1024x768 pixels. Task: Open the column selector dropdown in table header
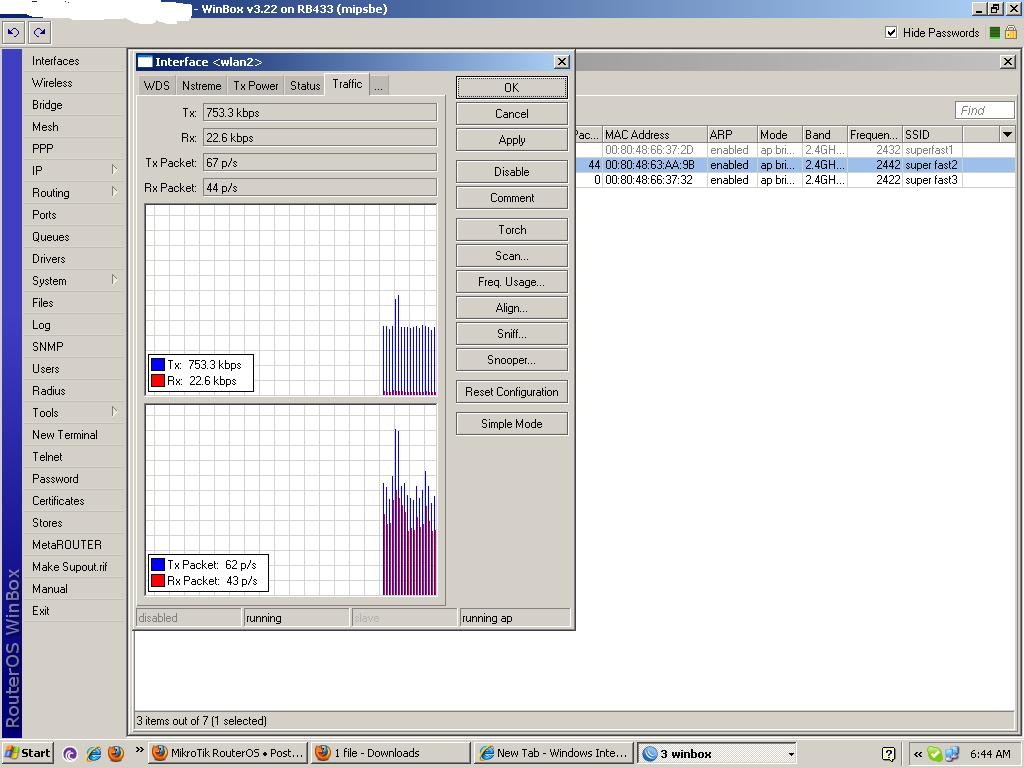click(1006, 134)
